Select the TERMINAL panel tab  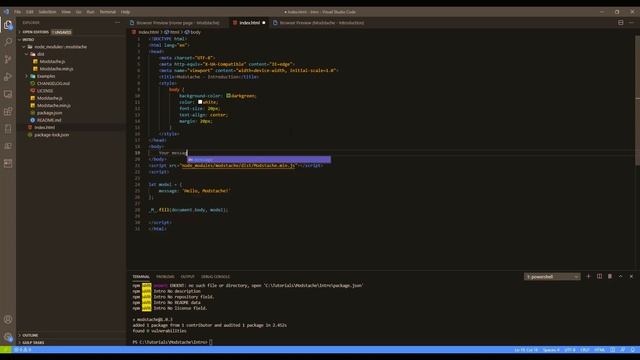pyautogui.click(x=141, y=277)
